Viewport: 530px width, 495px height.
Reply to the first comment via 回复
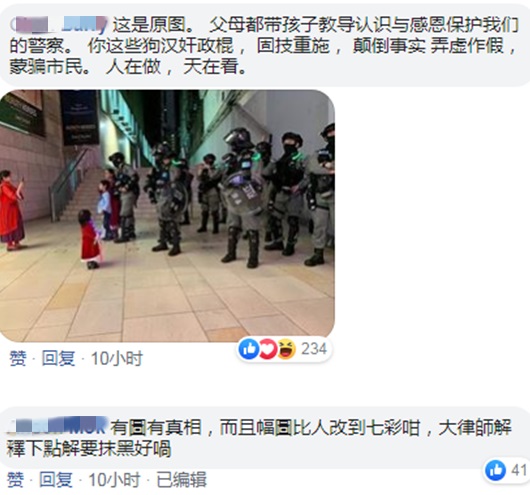[x=58, y=358]
